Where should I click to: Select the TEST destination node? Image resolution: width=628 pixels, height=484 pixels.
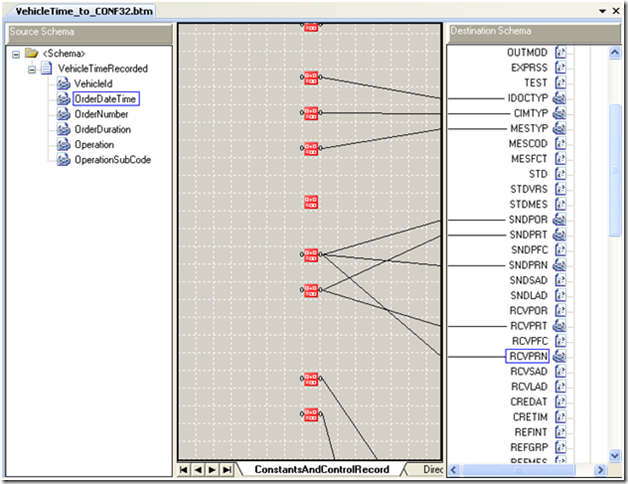[x=535, y=83]
